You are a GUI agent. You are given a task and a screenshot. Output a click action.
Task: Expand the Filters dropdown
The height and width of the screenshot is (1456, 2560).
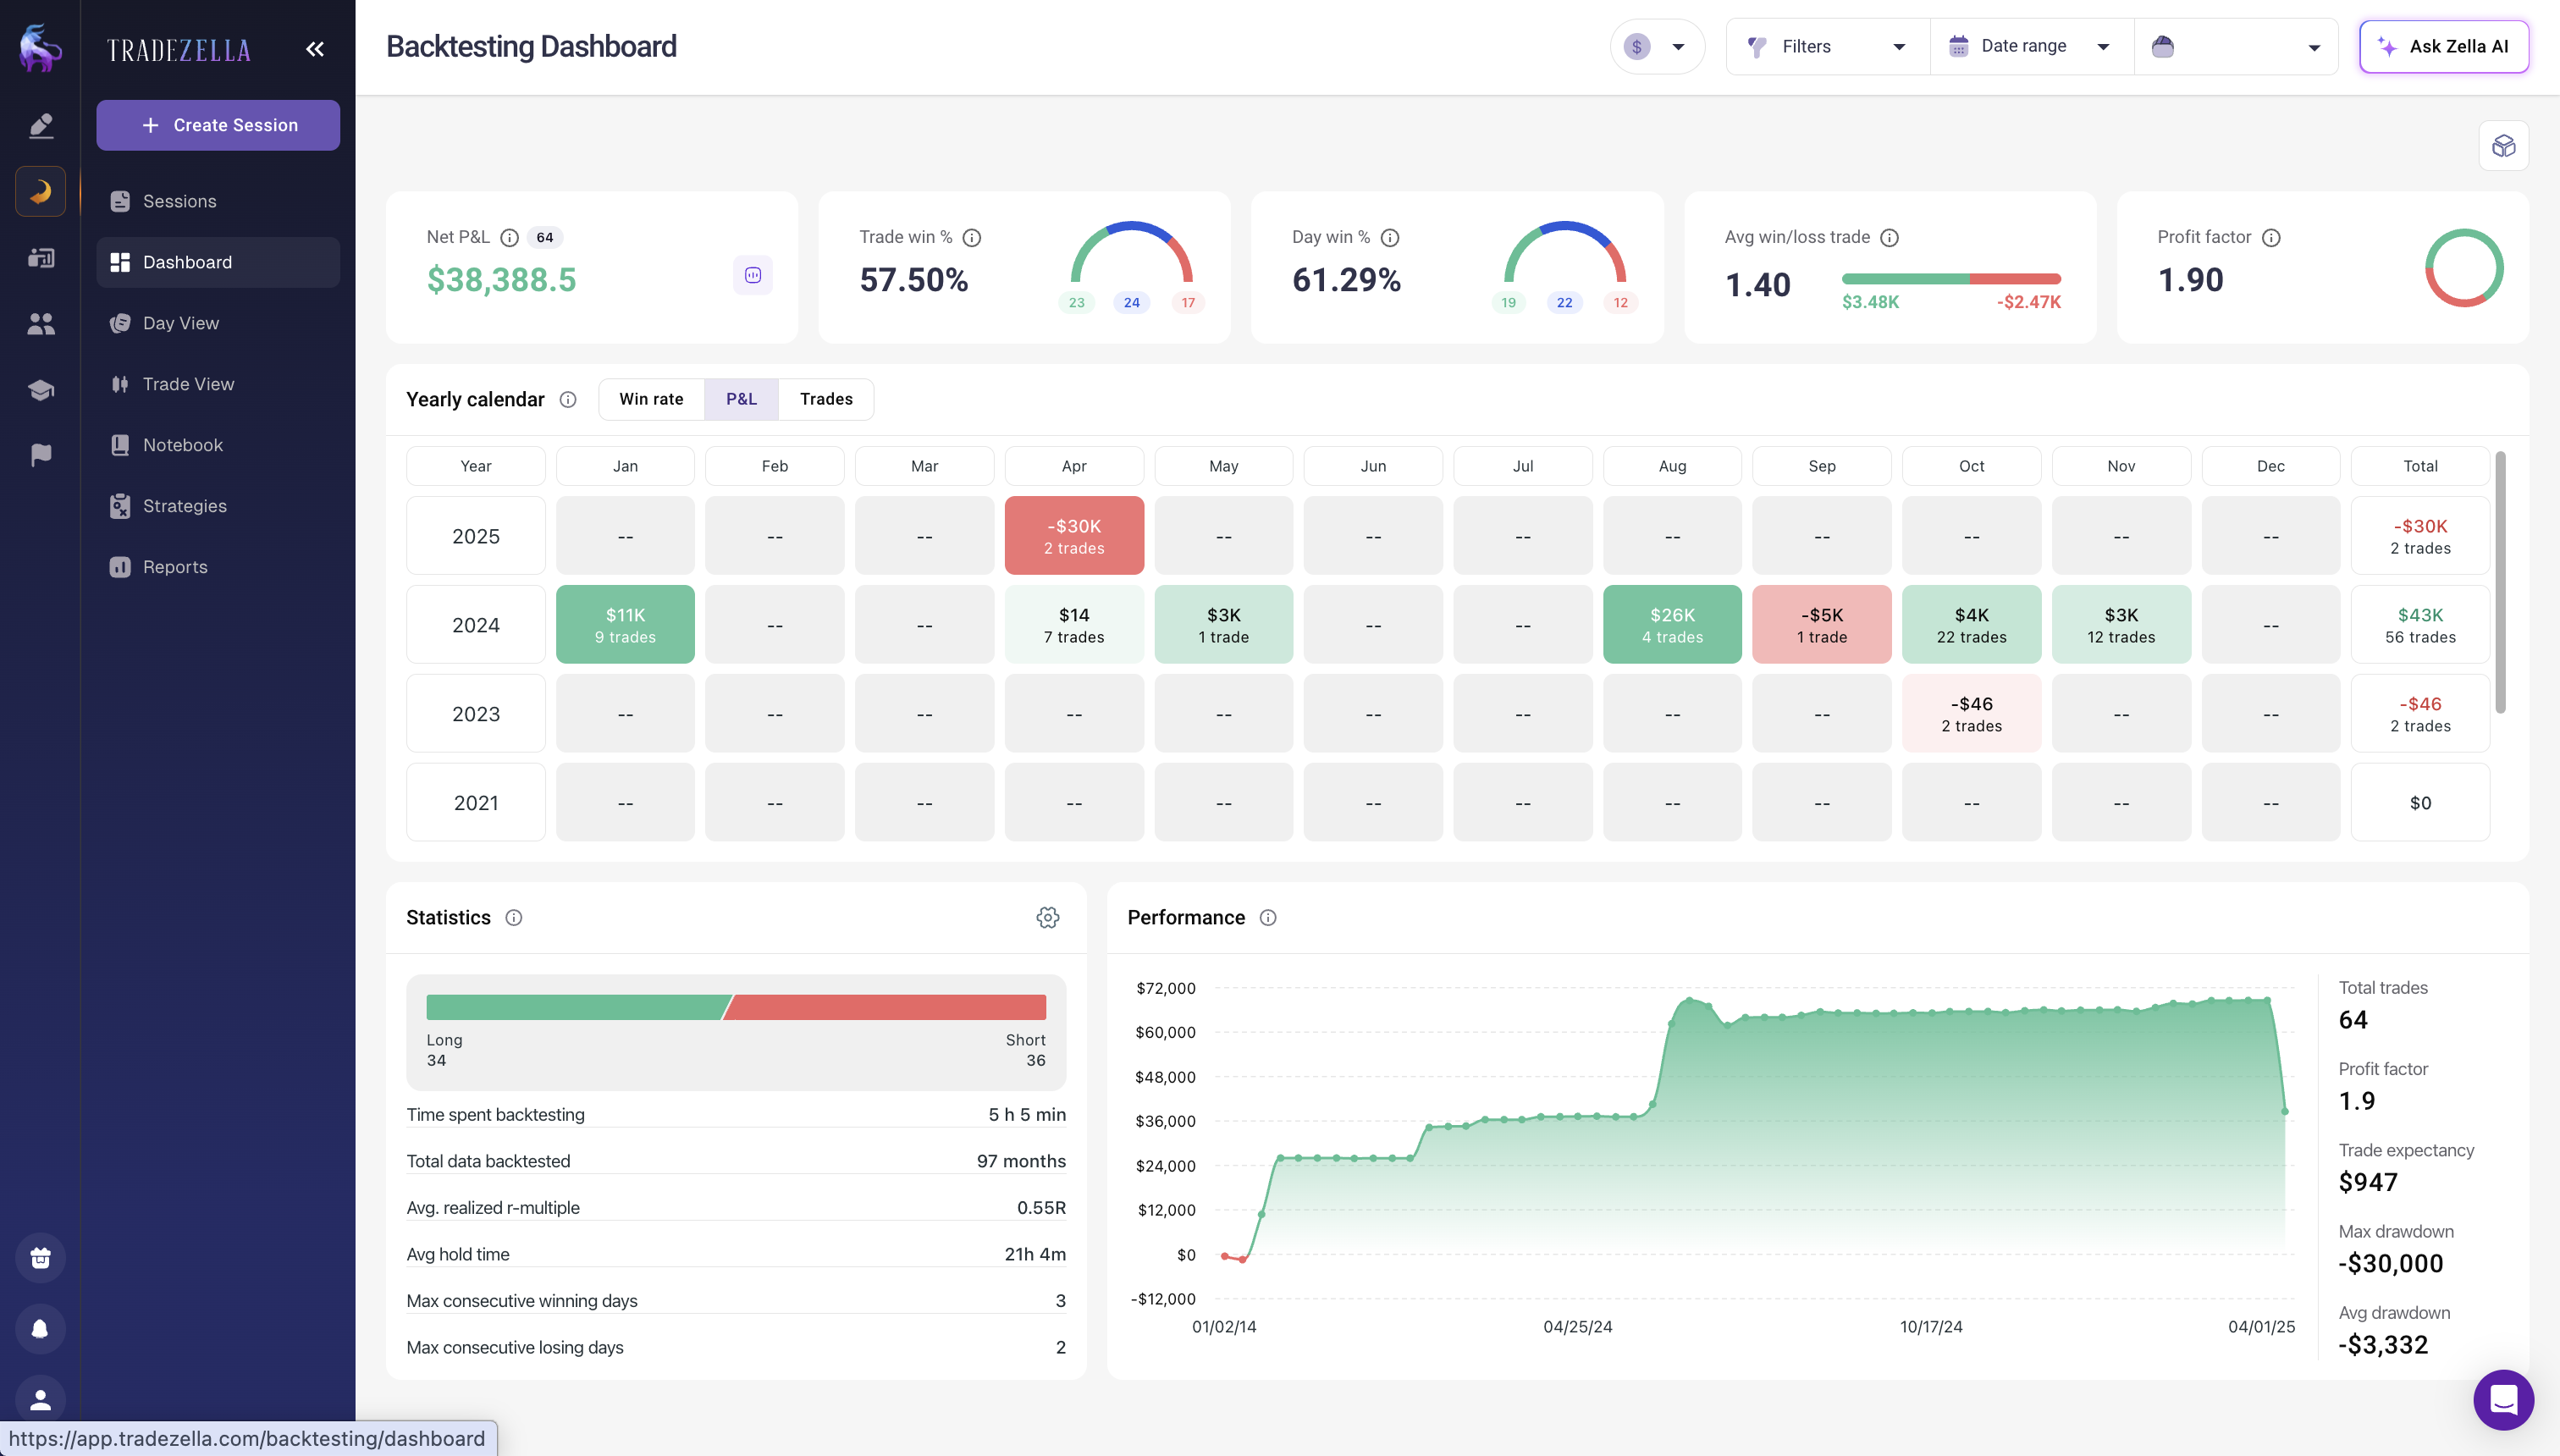pos(1825,46)
